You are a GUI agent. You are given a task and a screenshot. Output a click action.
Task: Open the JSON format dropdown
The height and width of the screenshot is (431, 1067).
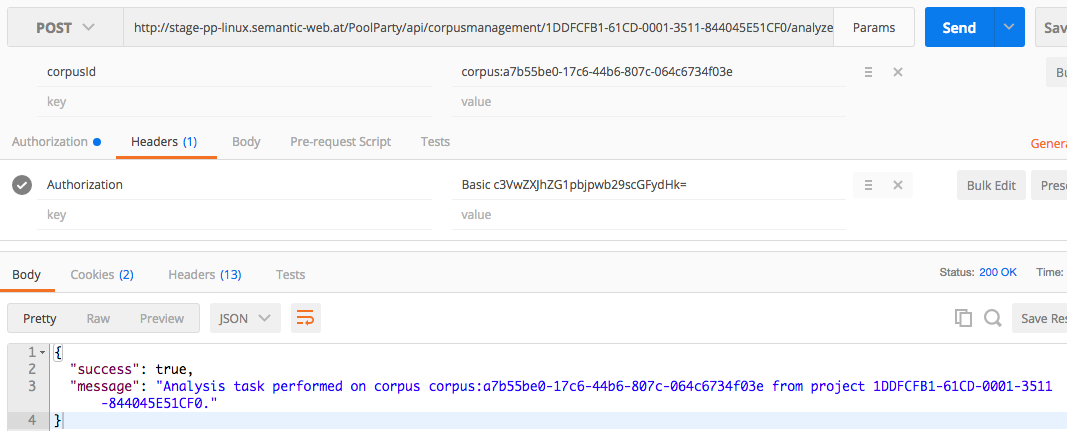(245, 318)
